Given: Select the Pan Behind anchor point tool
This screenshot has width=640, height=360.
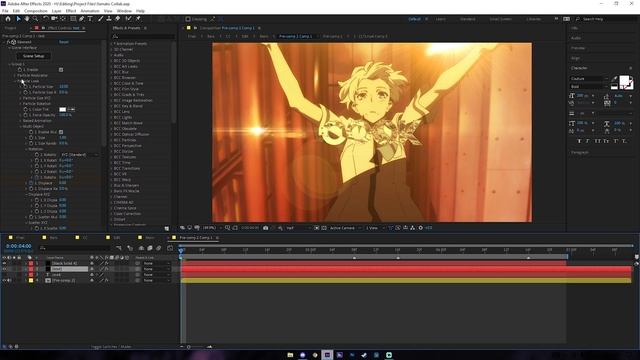Looking at the screenshot, I should [x=63, y=19].
